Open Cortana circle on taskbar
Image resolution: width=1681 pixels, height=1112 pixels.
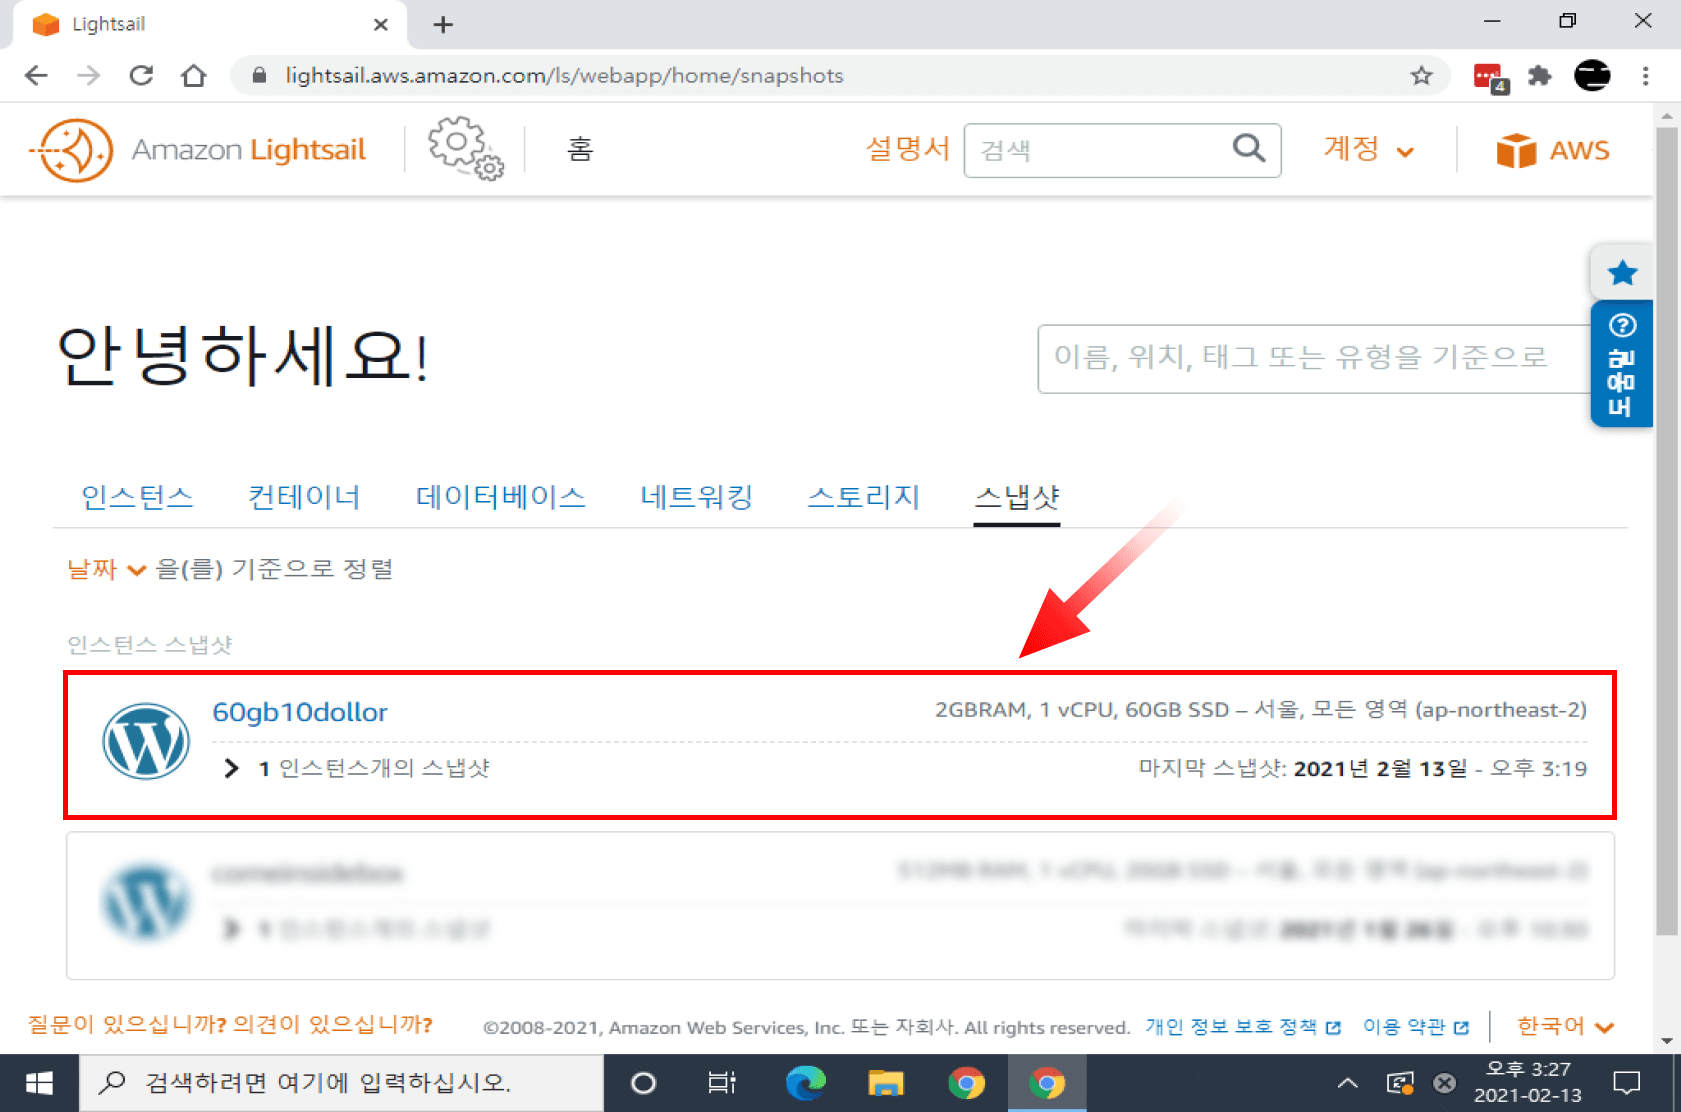643,1083
